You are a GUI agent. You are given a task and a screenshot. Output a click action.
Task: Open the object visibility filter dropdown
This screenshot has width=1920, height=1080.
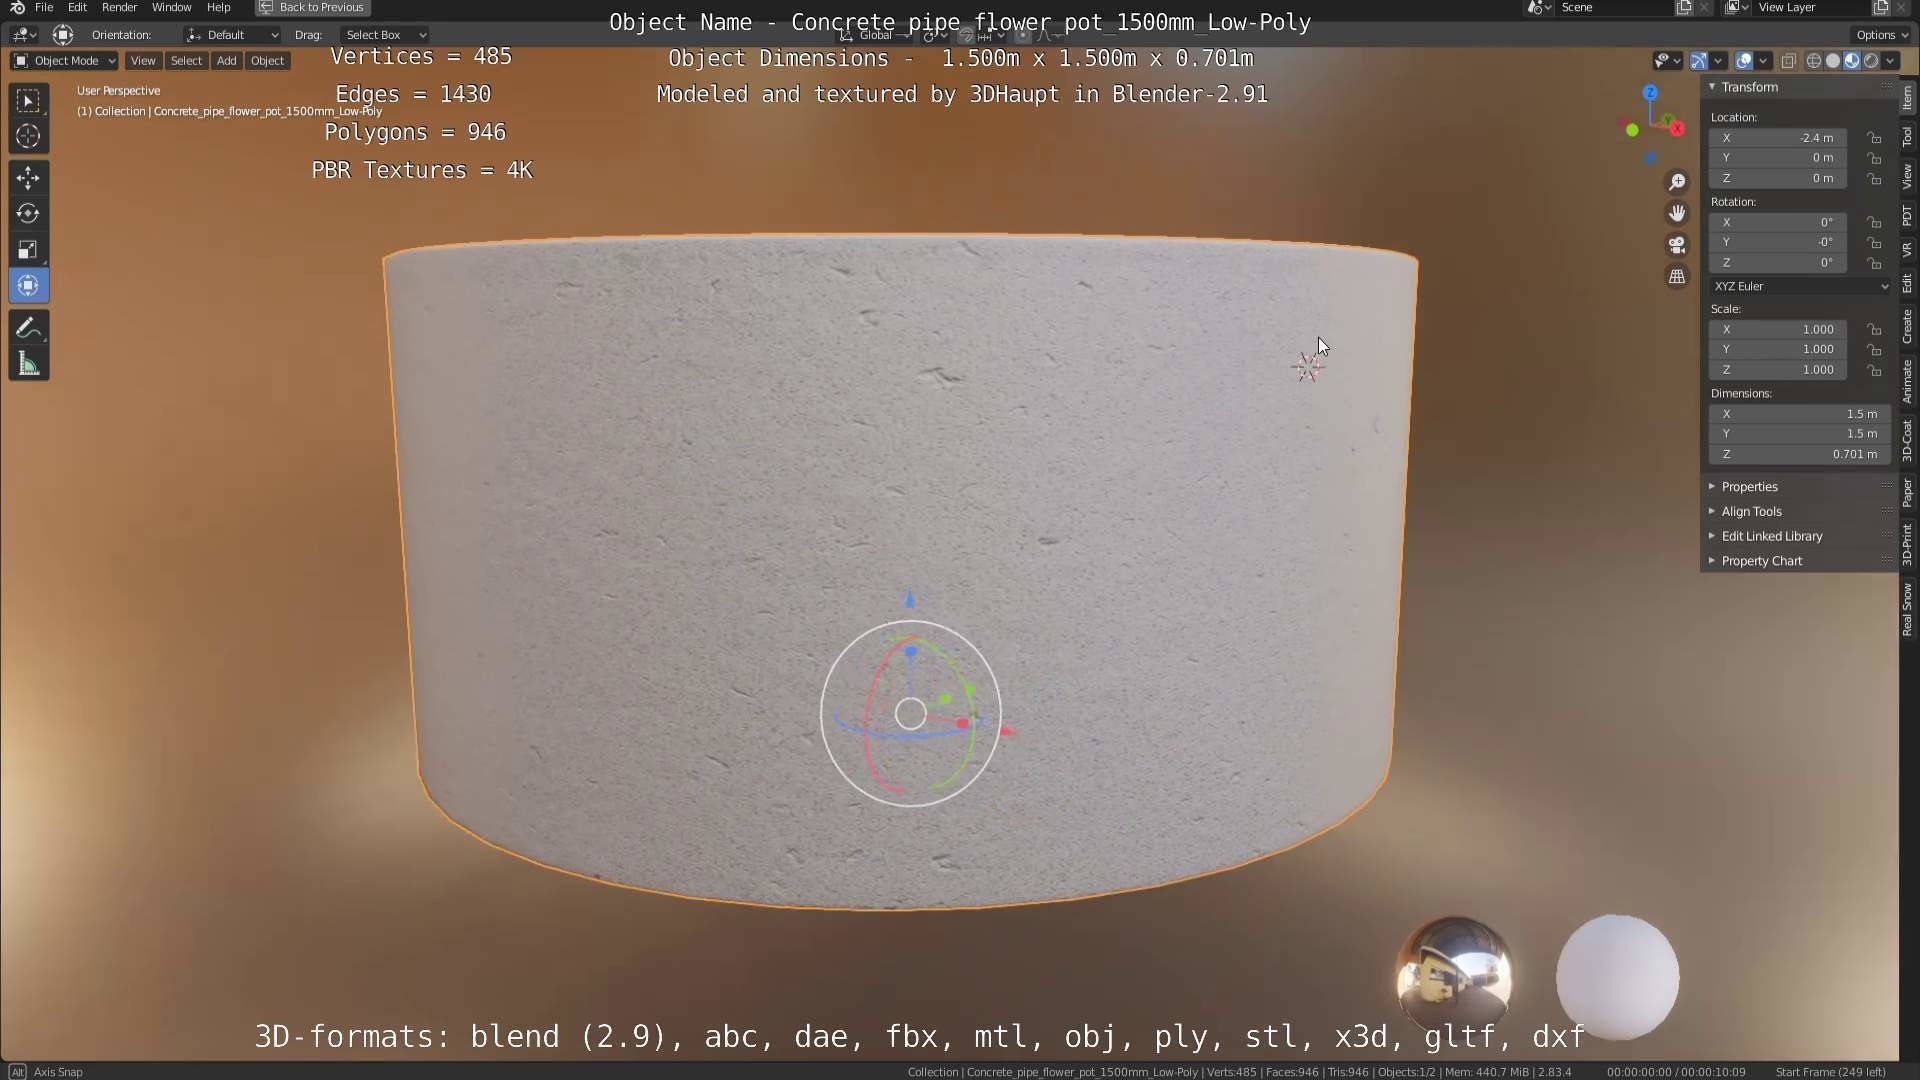1666,61
